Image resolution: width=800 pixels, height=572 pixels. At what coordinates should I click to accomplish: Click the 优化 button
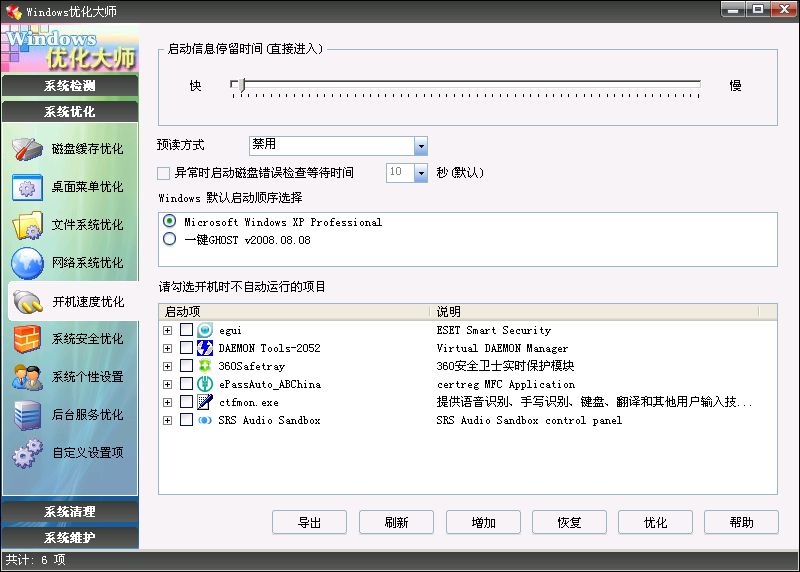point(655,523)
